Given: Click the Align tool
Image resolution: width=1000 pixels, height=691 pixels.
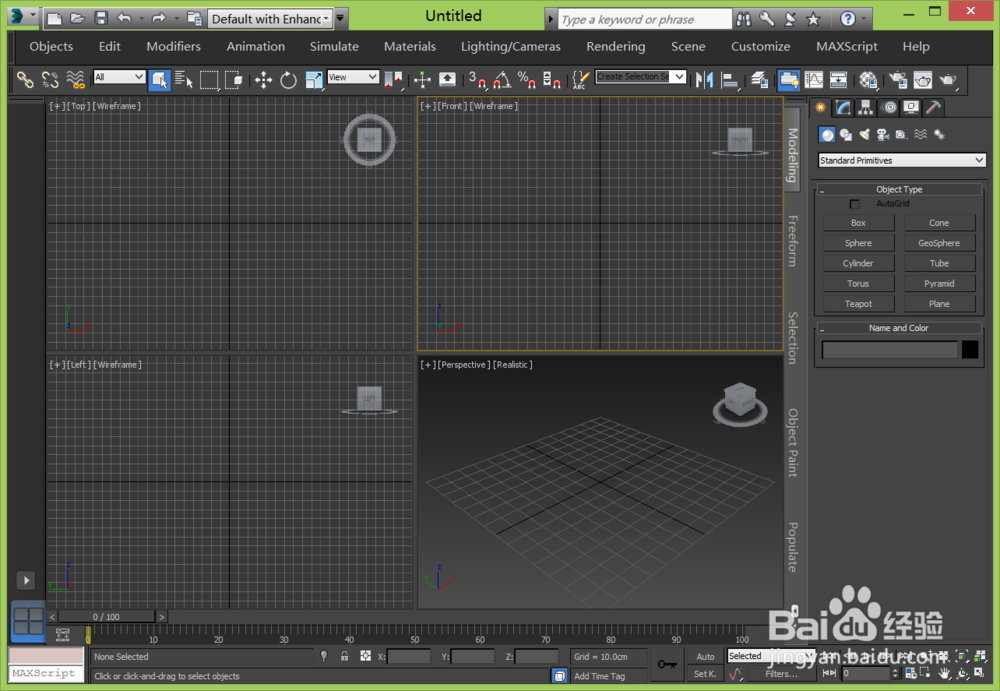Looking at the screenshot, I should pyautogui.click(x=730, y=80).
